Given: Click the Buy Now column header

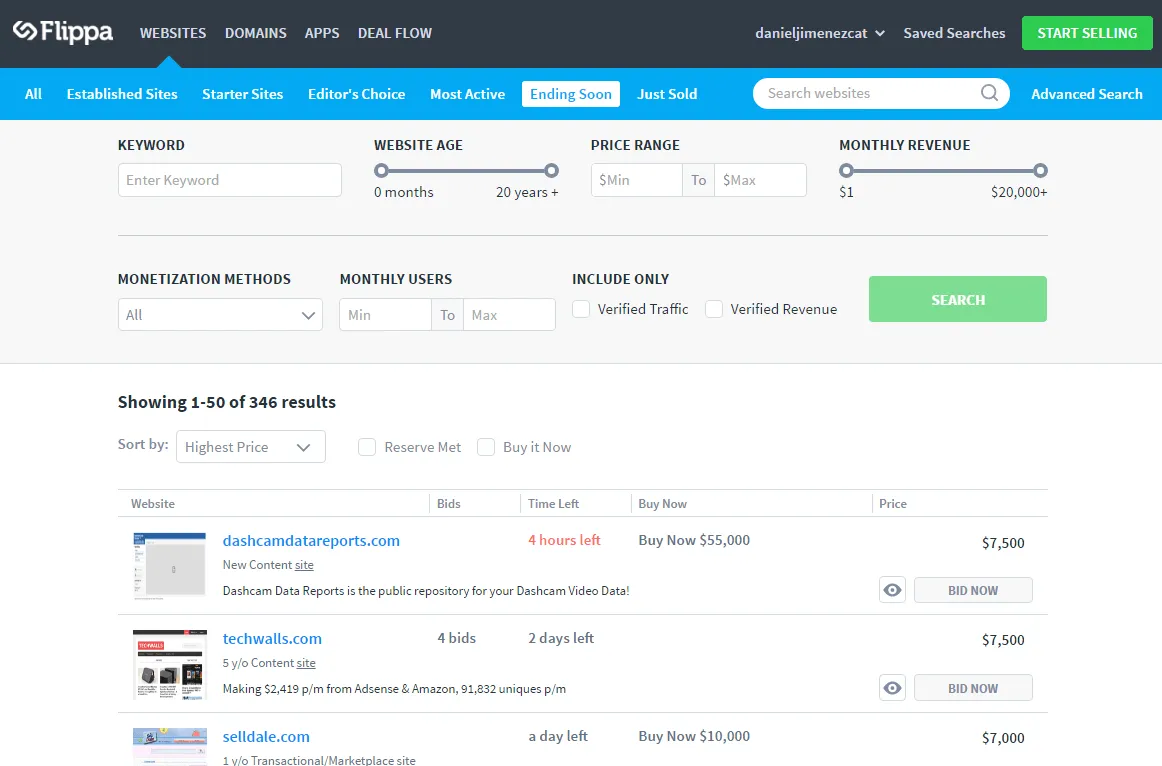Looking at the screenshot, I should pos(663,504).
